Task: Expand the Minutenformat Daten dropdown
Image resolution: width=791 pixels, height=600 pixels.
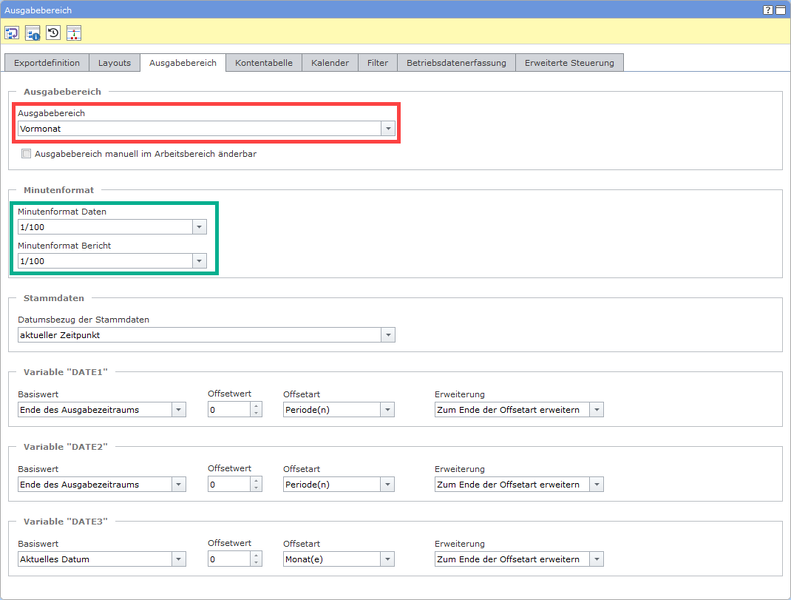Action: click(x=199, y=227)
